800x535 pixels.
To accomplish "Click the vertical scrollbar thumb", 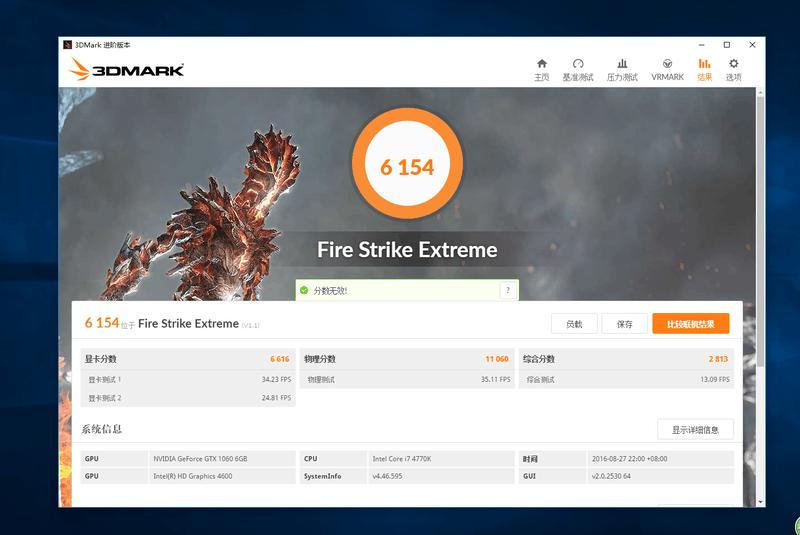I will click(x=760, y=230).
